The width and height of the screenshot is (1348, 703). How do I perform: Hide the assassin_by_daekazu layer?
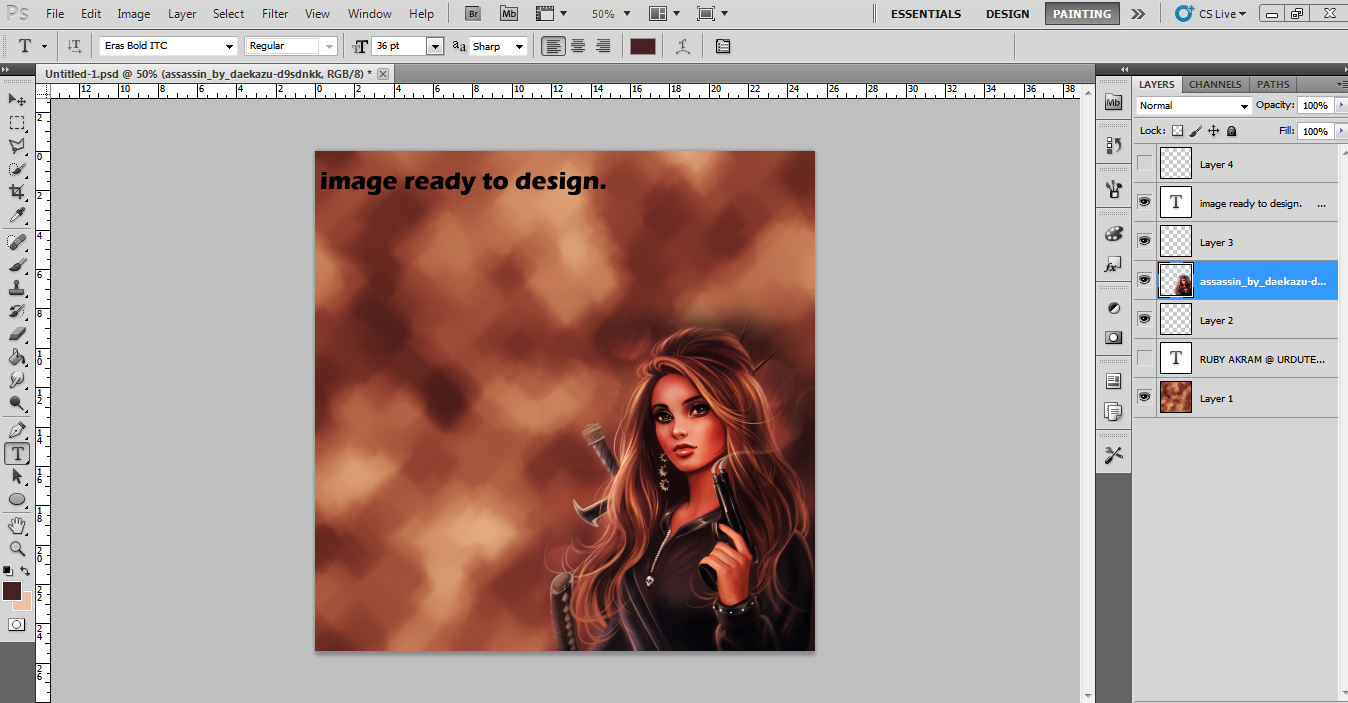(1145, 280)
